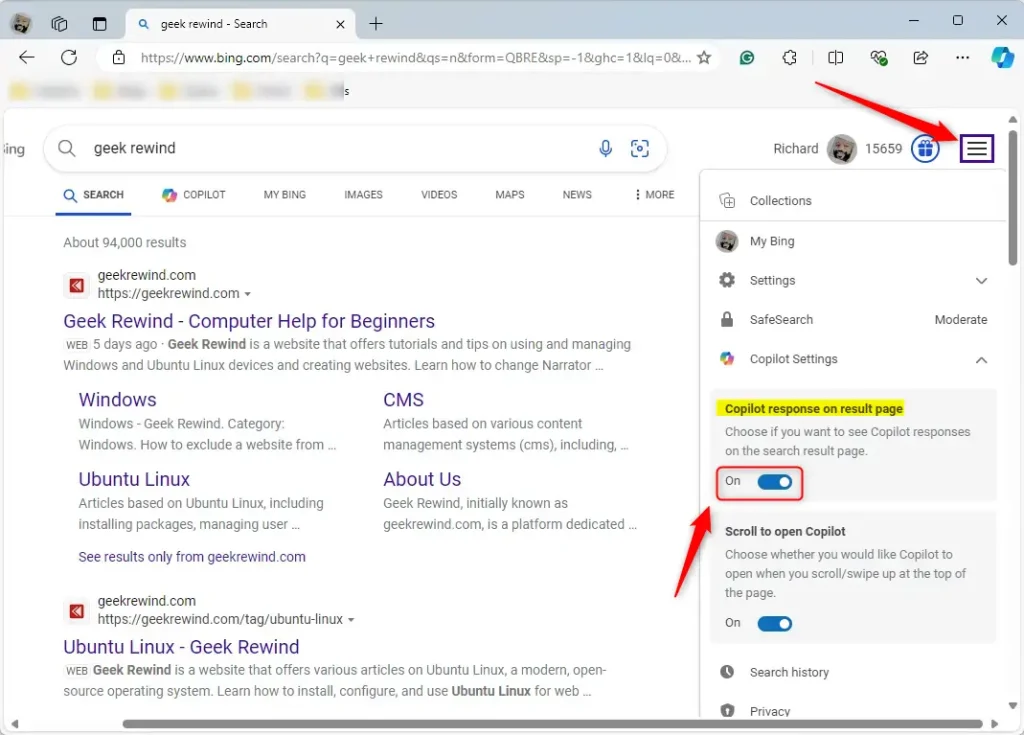Viewport: 1024px width, 735px height.
Task: Click the Rewards points 15659
Action: coord(883,149)
